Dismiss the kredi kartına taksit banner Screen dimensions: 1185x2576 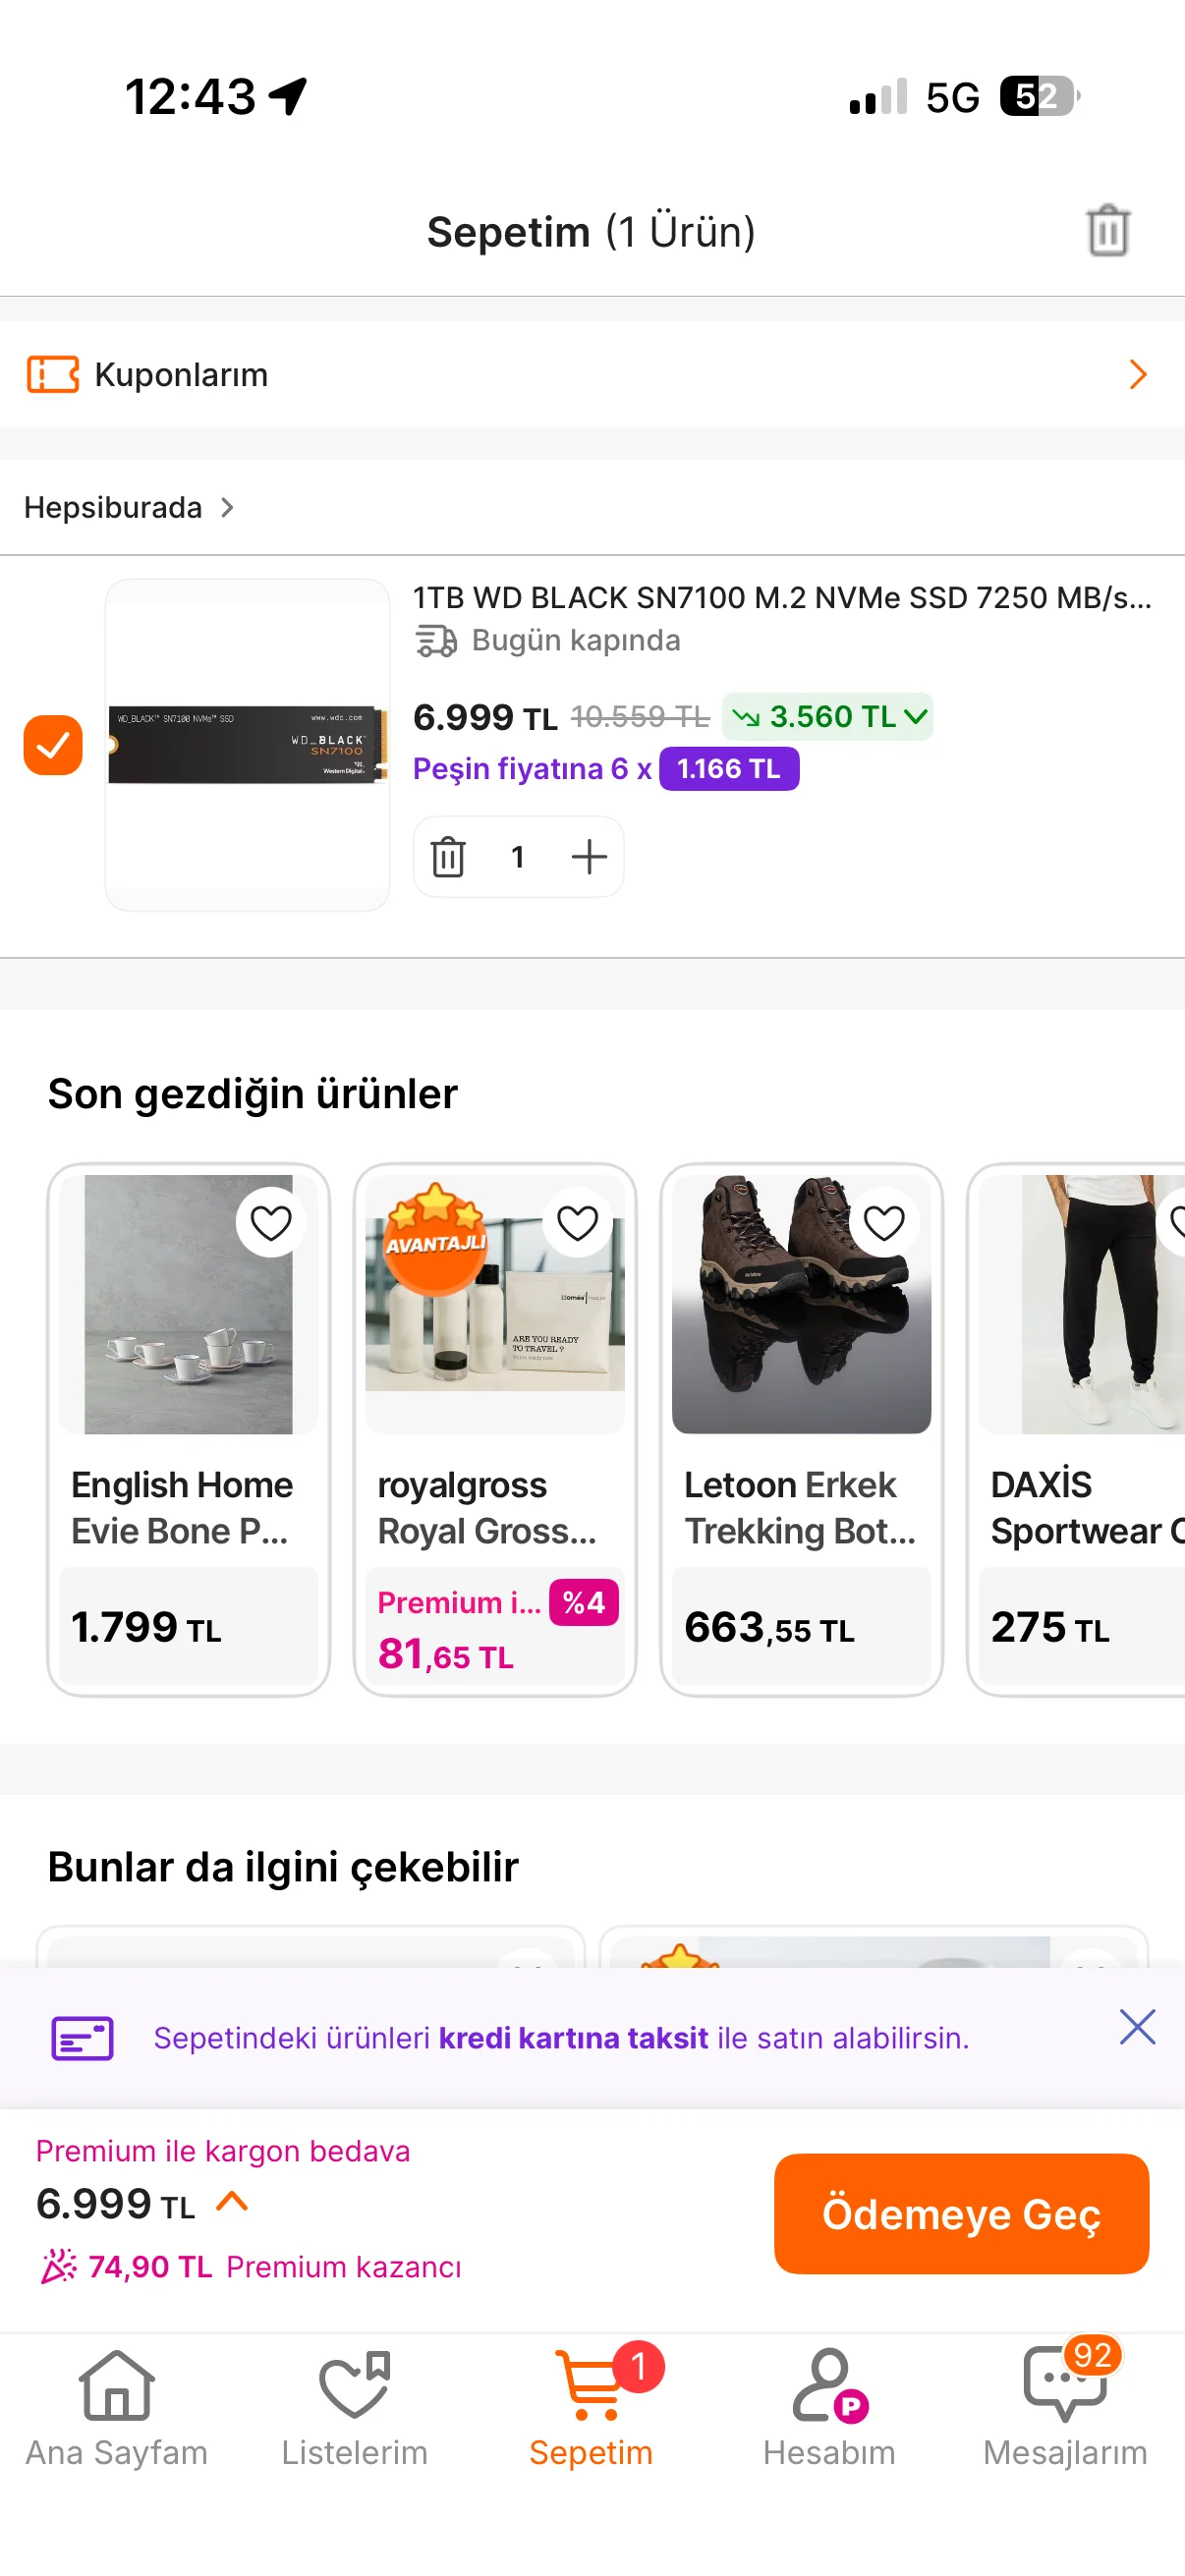(x=1137, y=2027)
